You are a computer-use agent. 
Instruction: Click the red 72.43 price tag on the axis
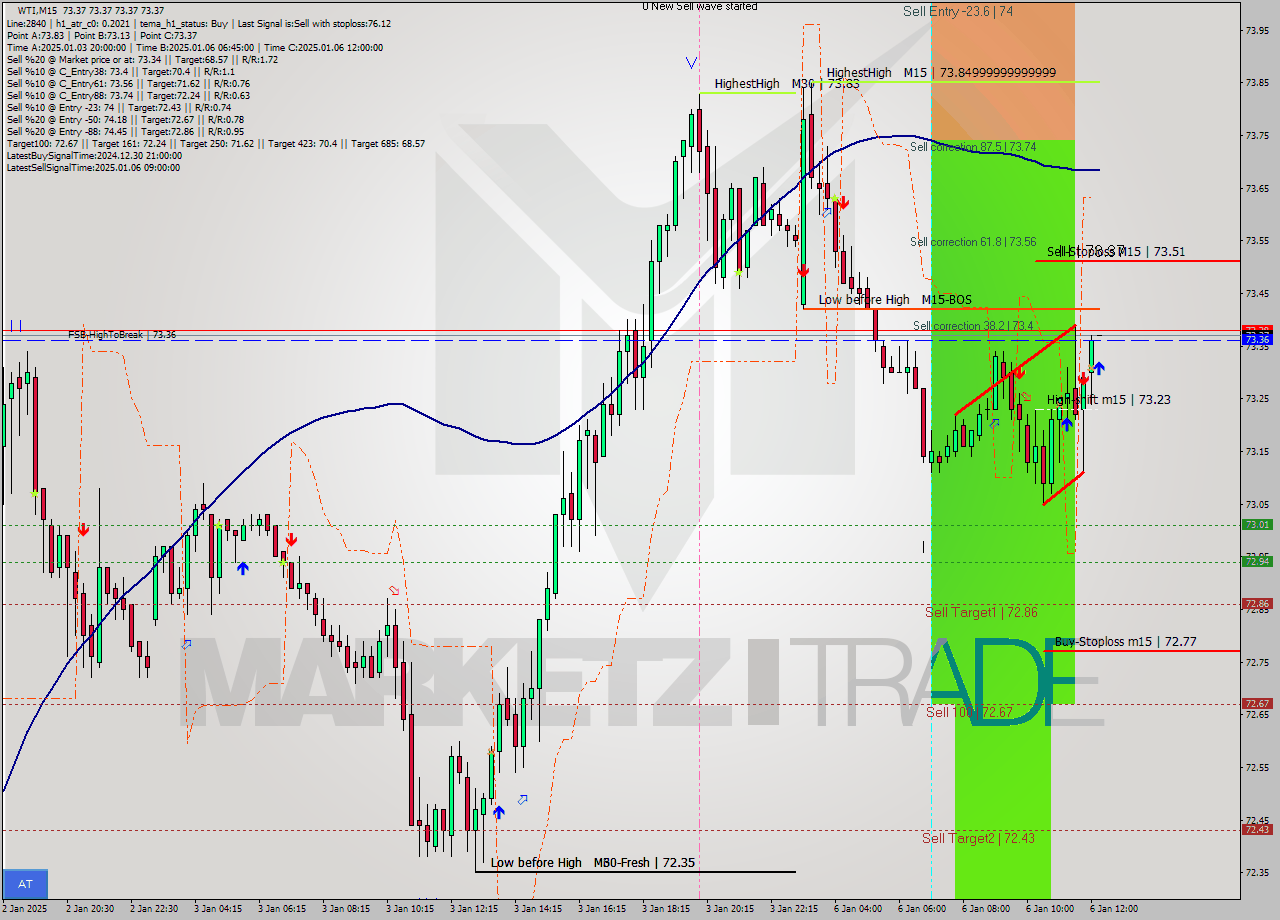[1257, 829]
